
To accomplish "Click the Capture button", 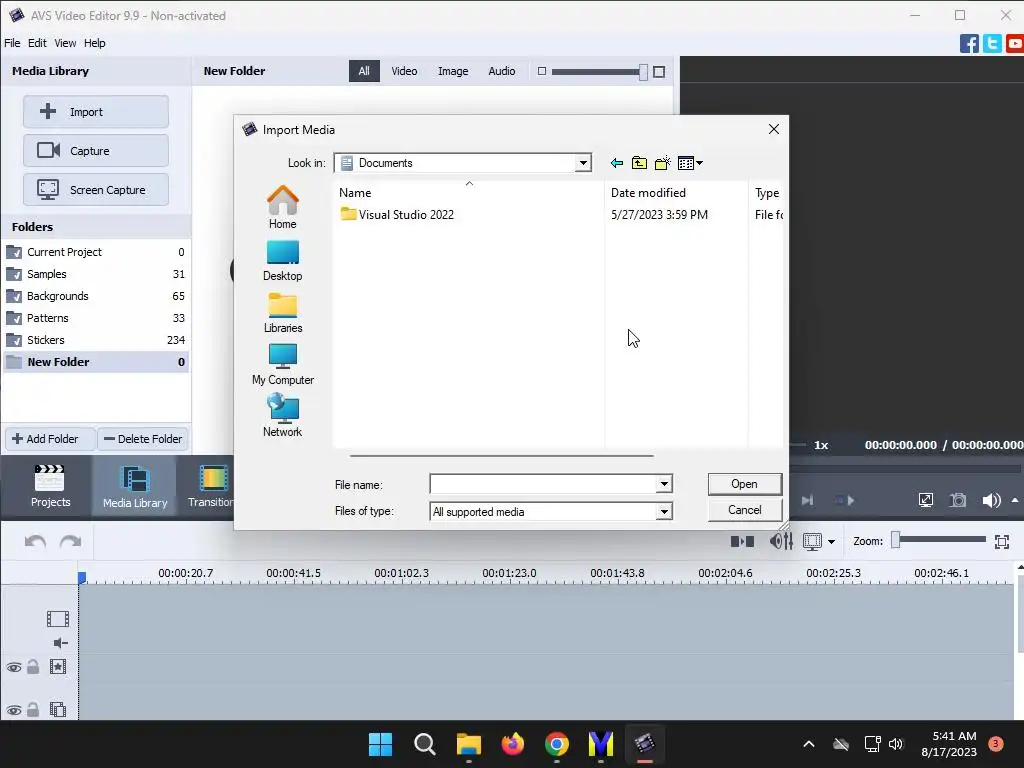I will (x=96, y=151).
